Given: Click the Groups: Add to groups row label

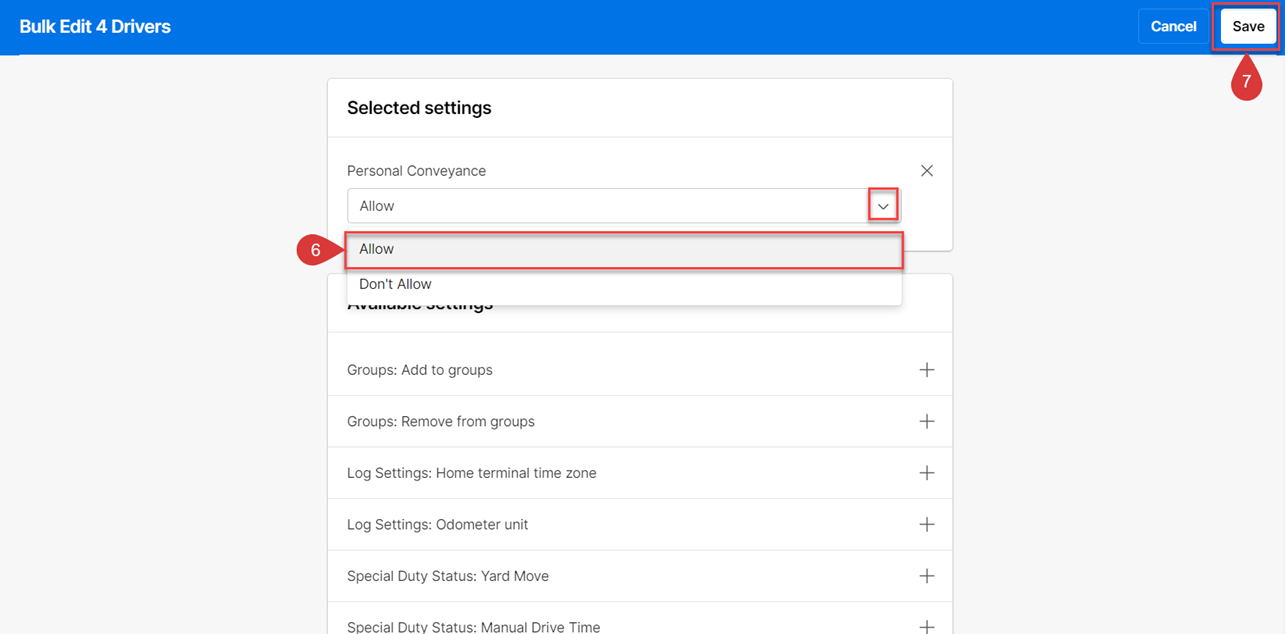Looking at the screenshot, I should pos(420,370).
